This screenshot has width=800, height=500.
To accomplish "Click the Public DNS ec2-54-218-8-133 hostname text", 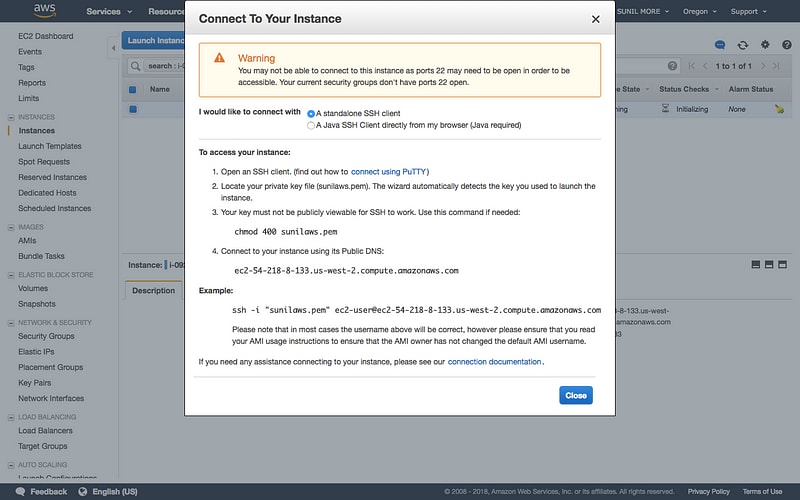I will point(346,271).
